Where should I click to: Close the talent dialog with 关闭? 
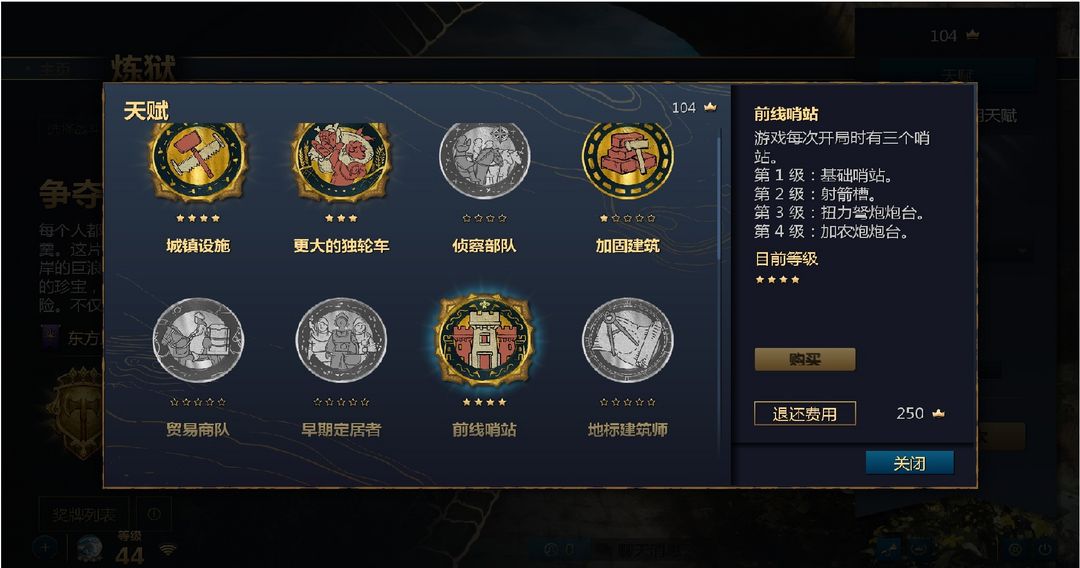click(x=909, y=463)
